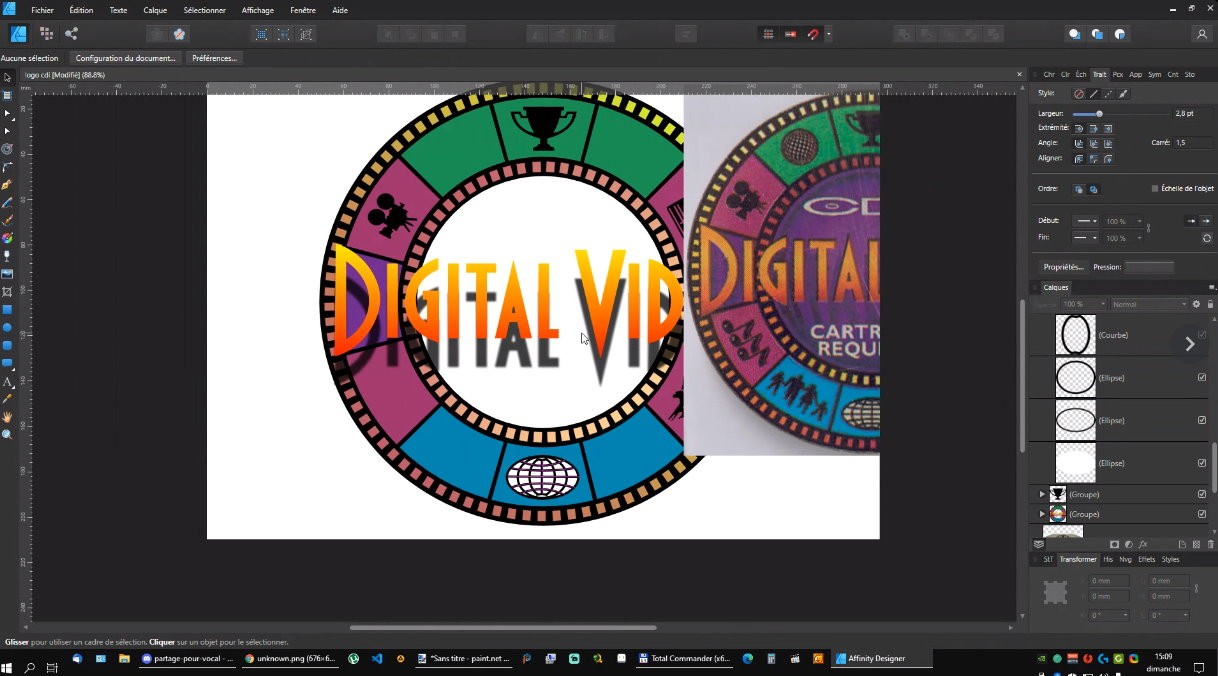Open the Affichage menu

pos(258,10)
